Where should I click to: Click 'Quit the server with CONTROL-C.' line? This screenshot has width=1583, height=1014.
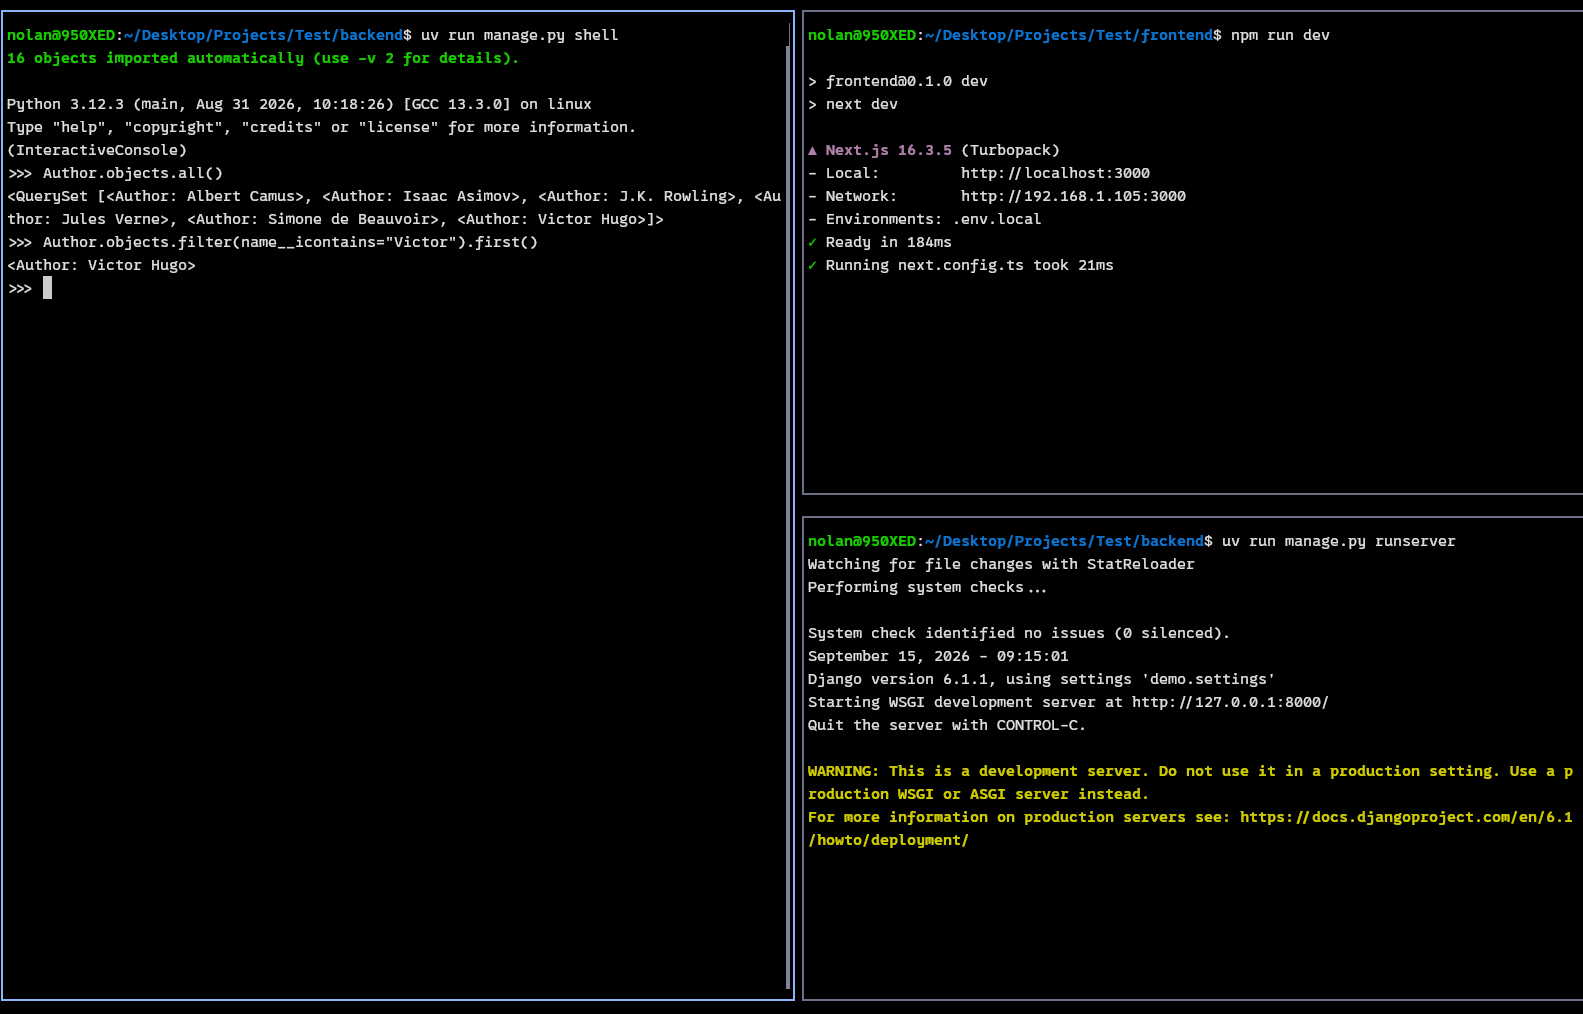(946, 725)
